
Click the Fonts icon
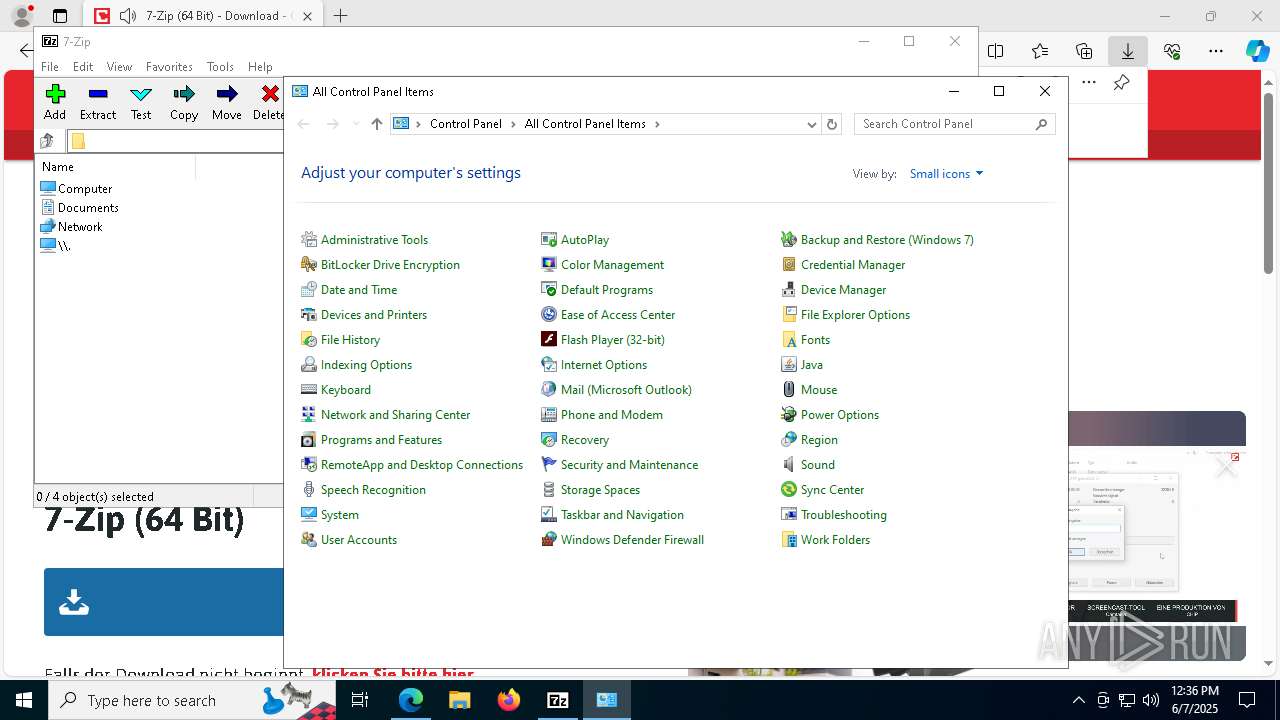(x=789, y=340)
